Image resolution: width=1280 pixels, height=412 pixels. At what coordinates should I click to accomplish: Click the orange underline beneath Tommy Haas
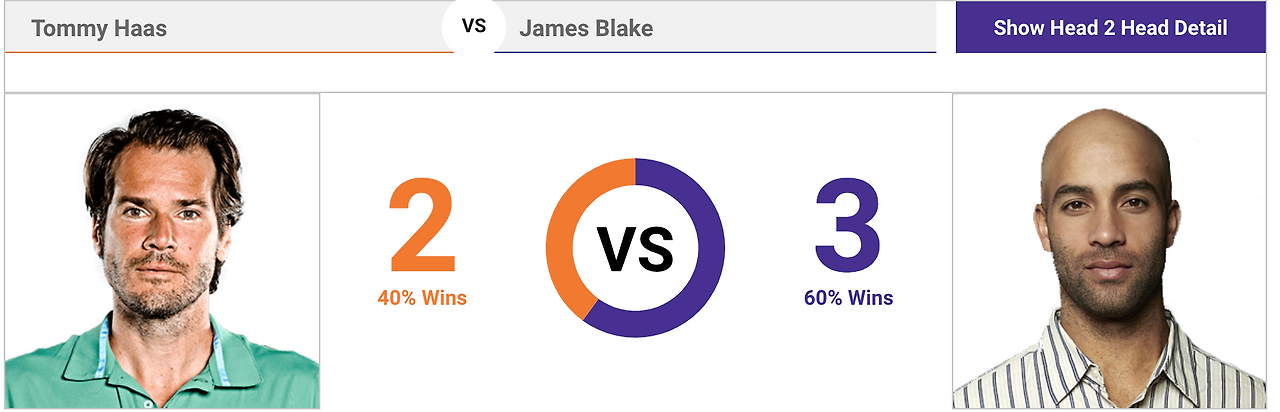click(229, 52)
